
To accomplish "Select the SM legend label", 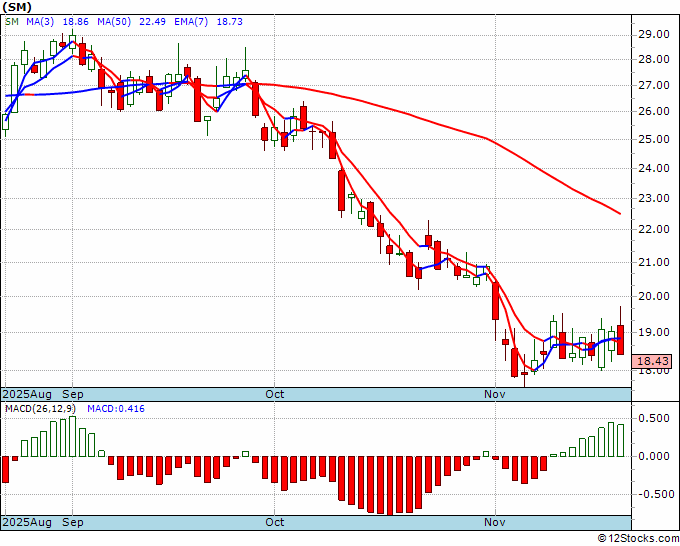I will tap(12, 21).
